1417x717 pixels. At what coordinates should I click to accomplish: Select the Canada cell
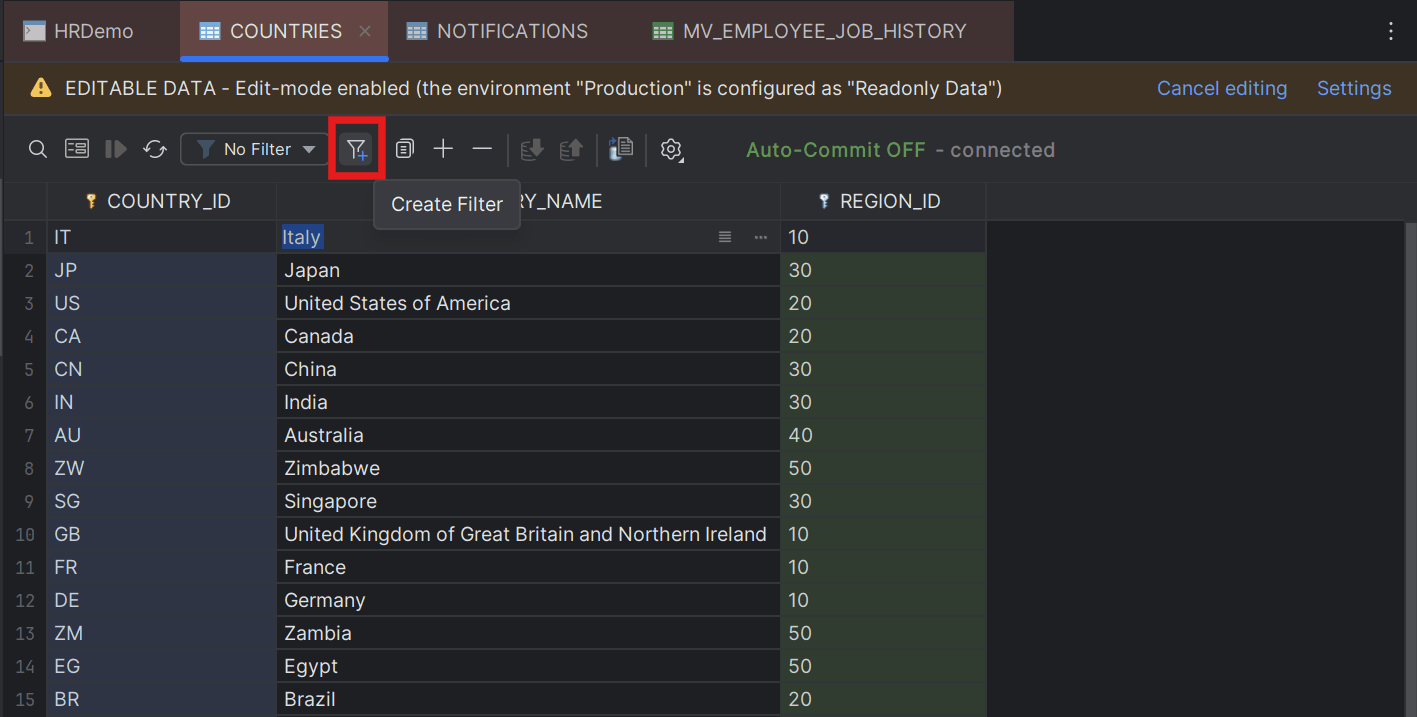point(528,336)
